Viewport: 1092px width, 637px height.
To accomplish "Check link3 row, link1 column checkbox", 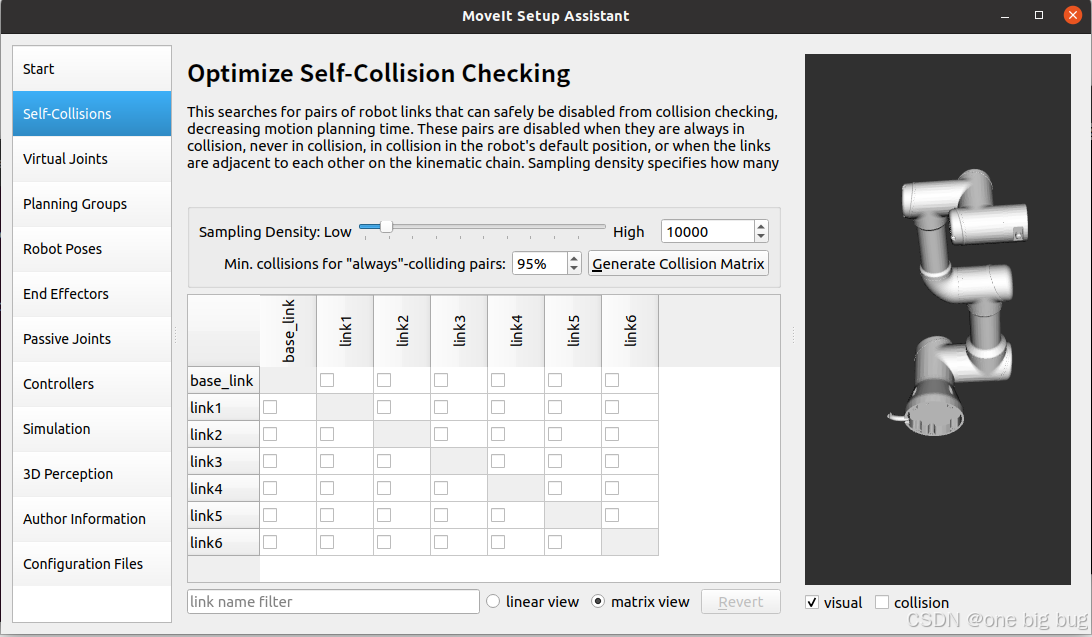I will coord(327,461).
